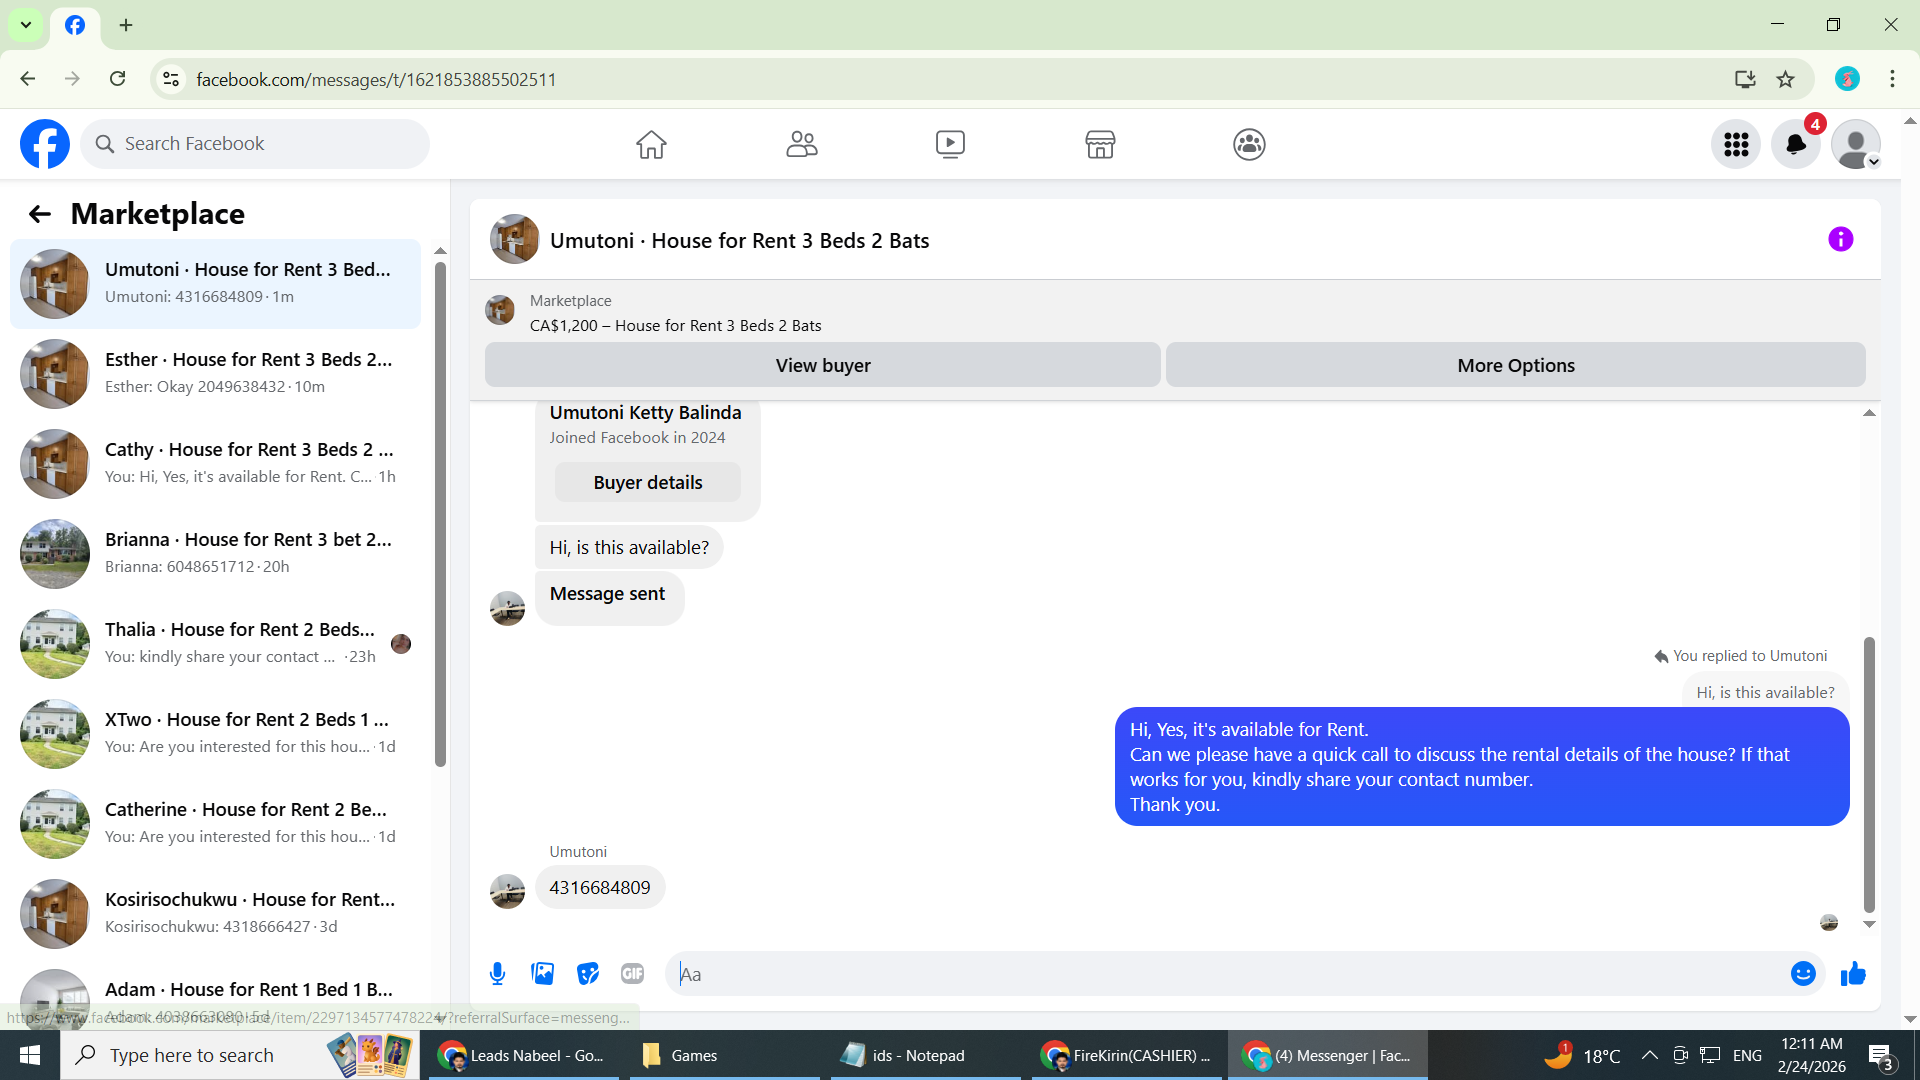Open the GIF picker

(632, 974)
